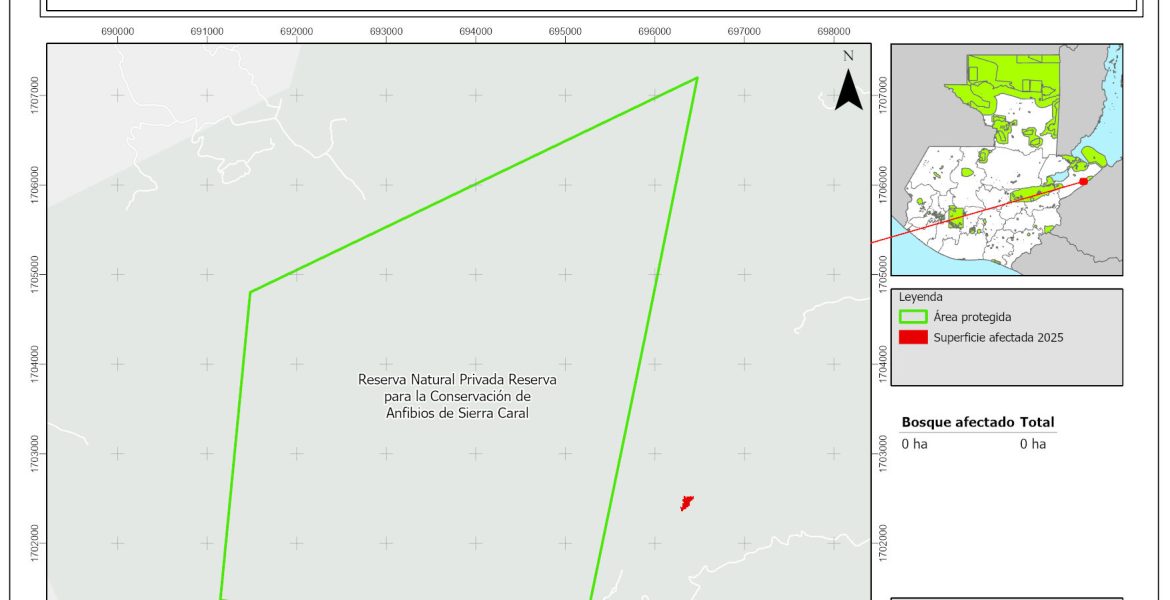Select the 0 ha value under Bosque afectado
1170x600 pixels.
click(914, 444)
